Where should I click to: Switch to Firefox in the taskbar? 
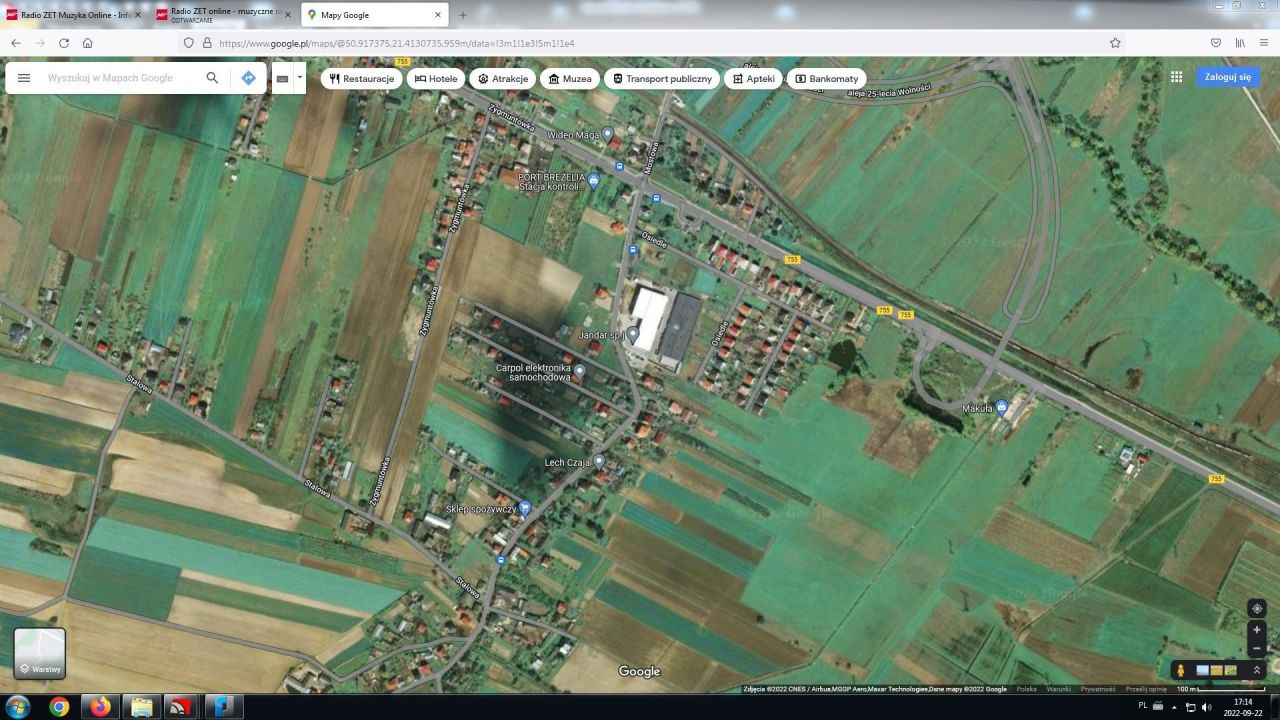(100, 707)
